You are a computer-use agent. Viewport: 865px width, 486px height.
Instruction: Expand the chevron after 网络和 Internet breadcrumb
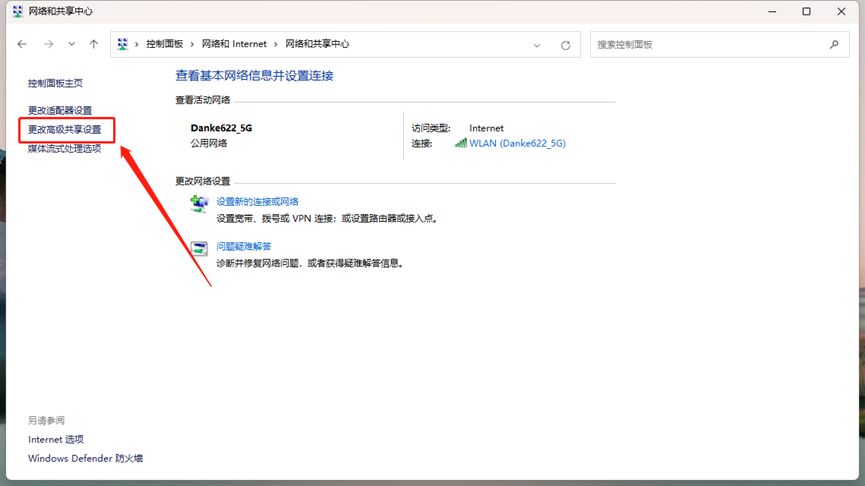(x=279, y=45)
